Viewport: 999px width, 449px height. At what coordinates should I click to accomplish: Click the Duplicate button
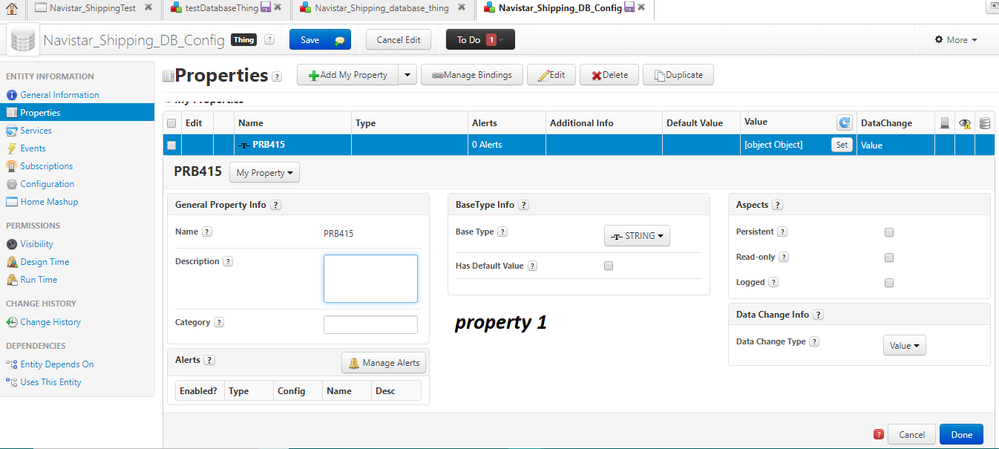coord(678,75)
